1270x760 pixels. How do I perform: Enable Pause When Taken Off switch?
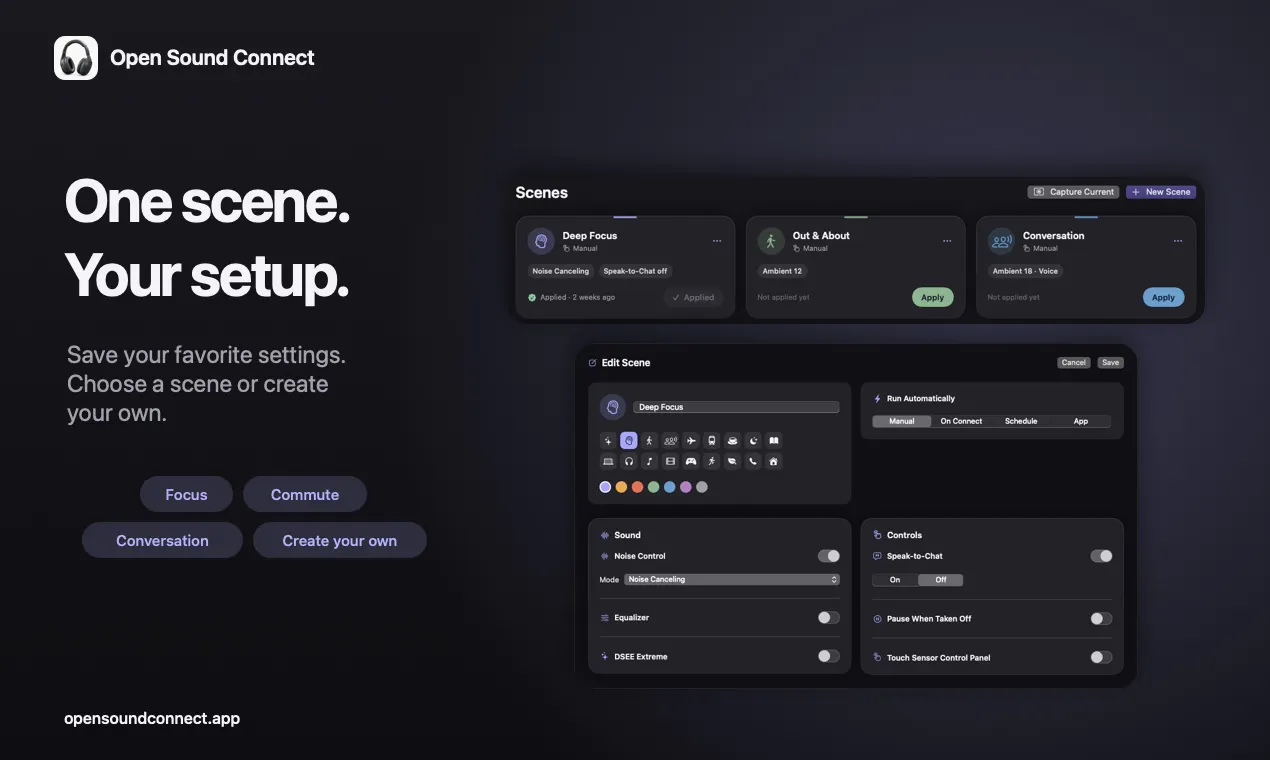[x=1101, y=619]
